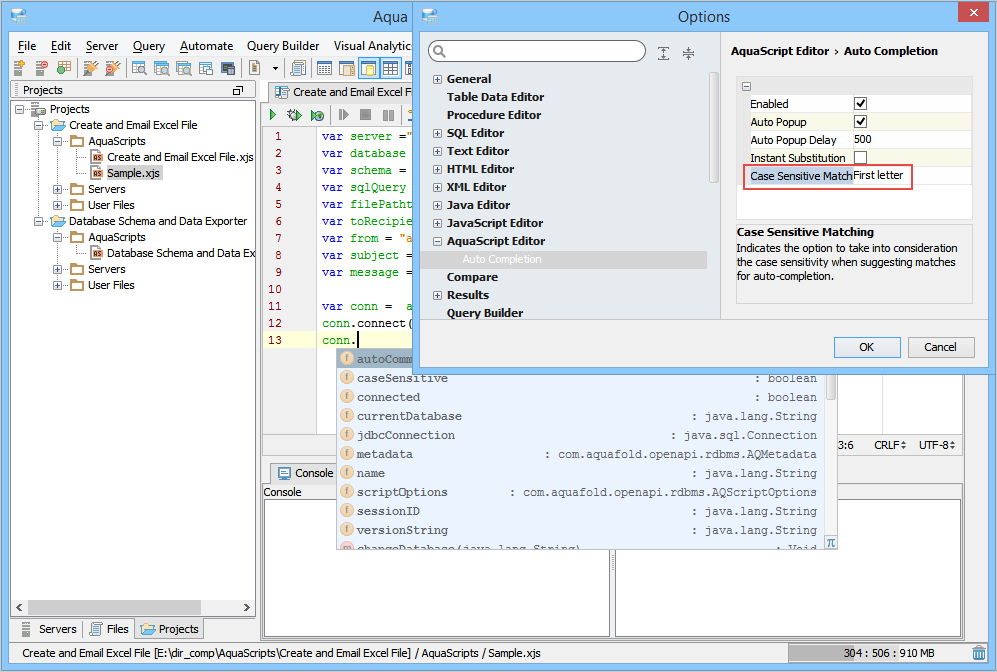Expand the General options node

click(x=437, y=79)
